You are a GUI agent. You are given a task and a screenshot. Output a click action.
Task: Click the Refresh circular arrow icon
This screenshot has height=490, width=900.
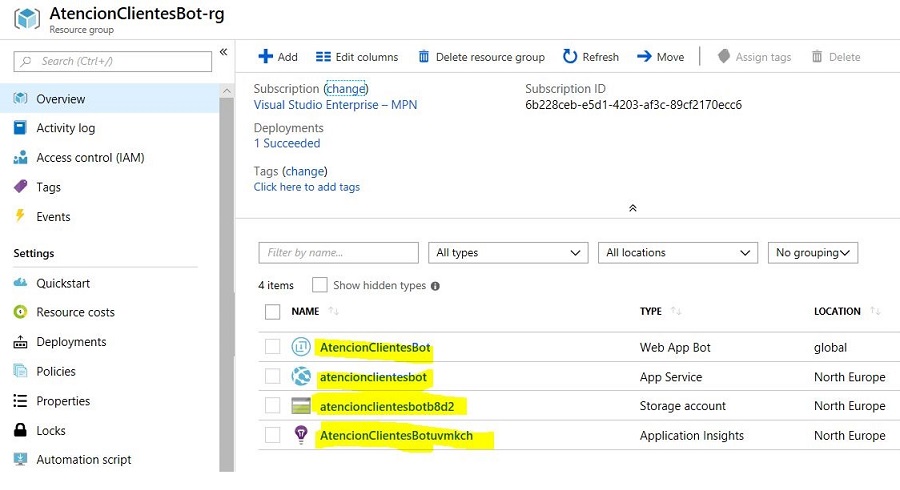pyautogui.click(x=569, y=56)
